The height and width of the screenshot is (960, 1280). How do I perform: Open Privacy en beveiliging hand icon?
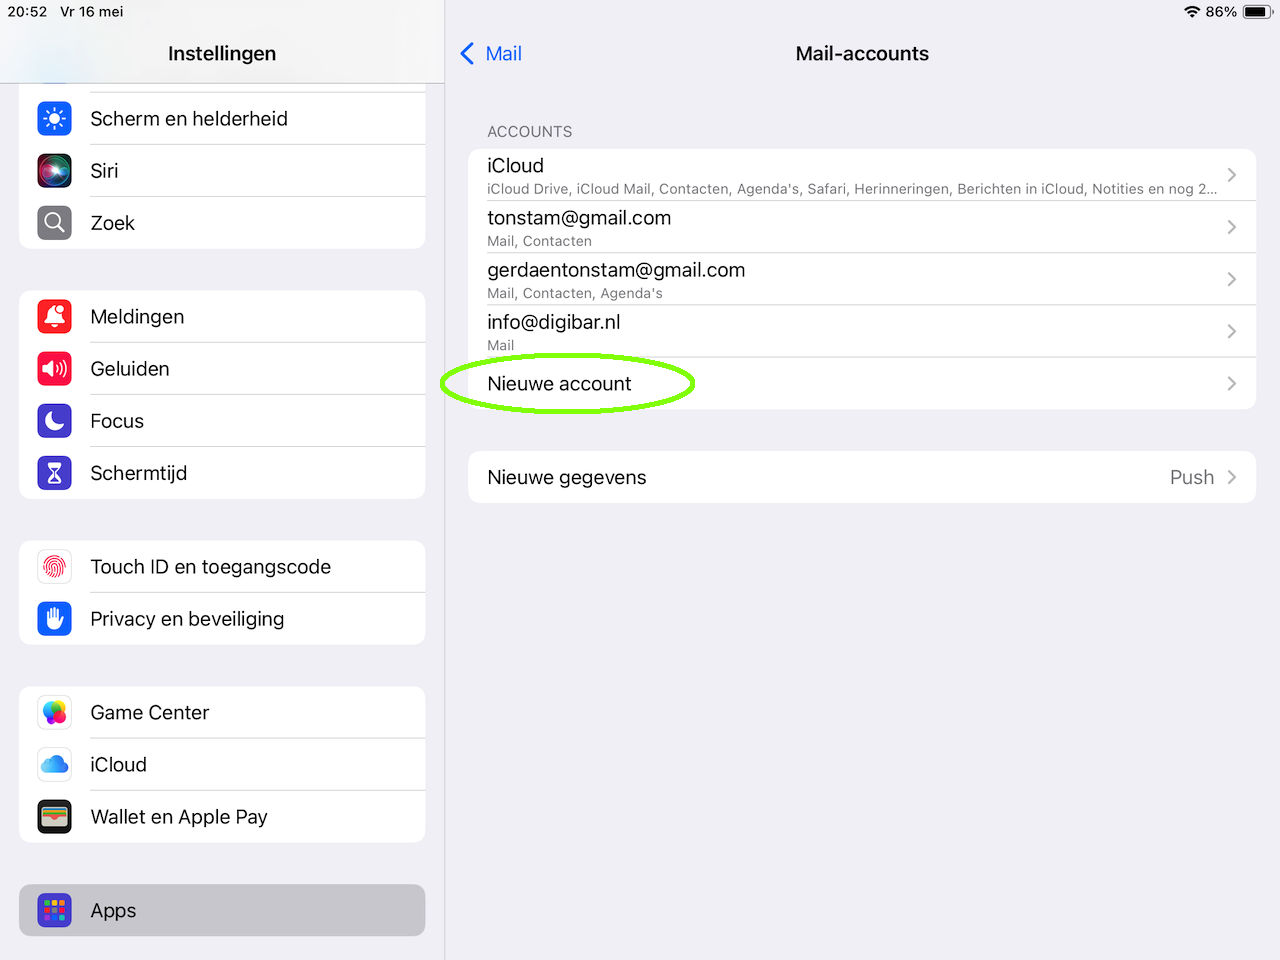tap(55, 619)
